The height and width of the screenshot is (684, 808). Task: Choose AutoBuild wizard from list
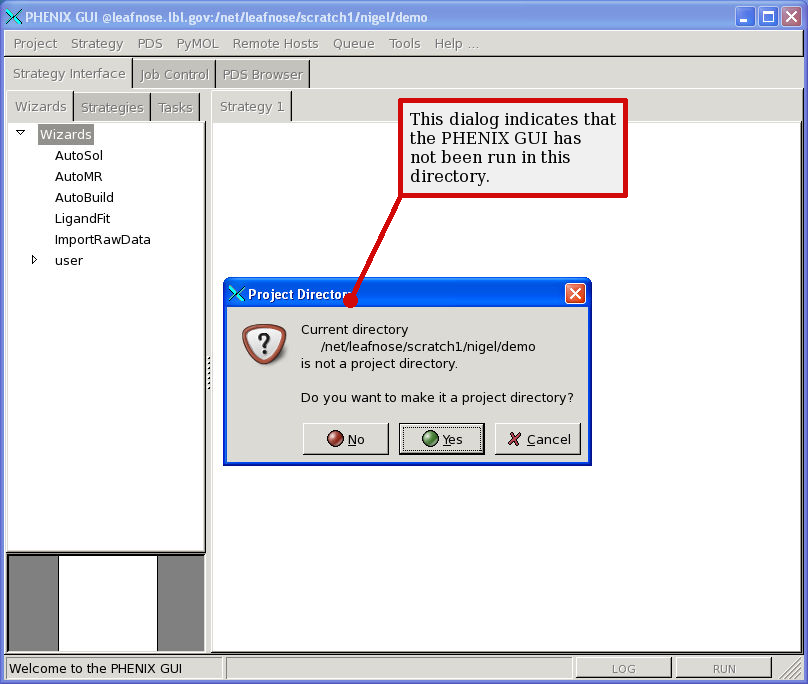pyautogui.click(x=84, y=197)
